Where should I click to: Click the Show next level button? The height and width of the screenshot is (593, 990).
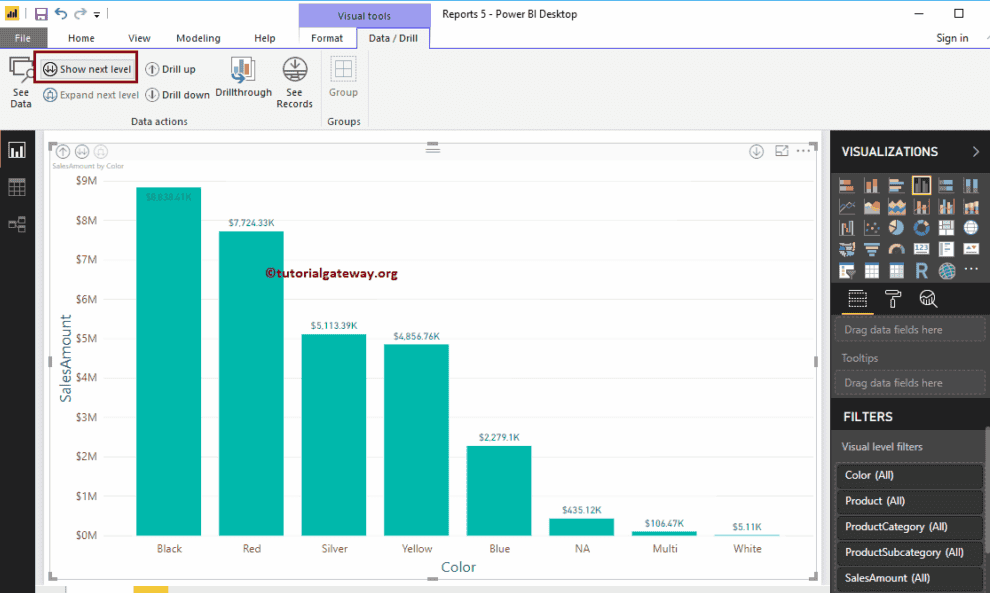(87, 69)
